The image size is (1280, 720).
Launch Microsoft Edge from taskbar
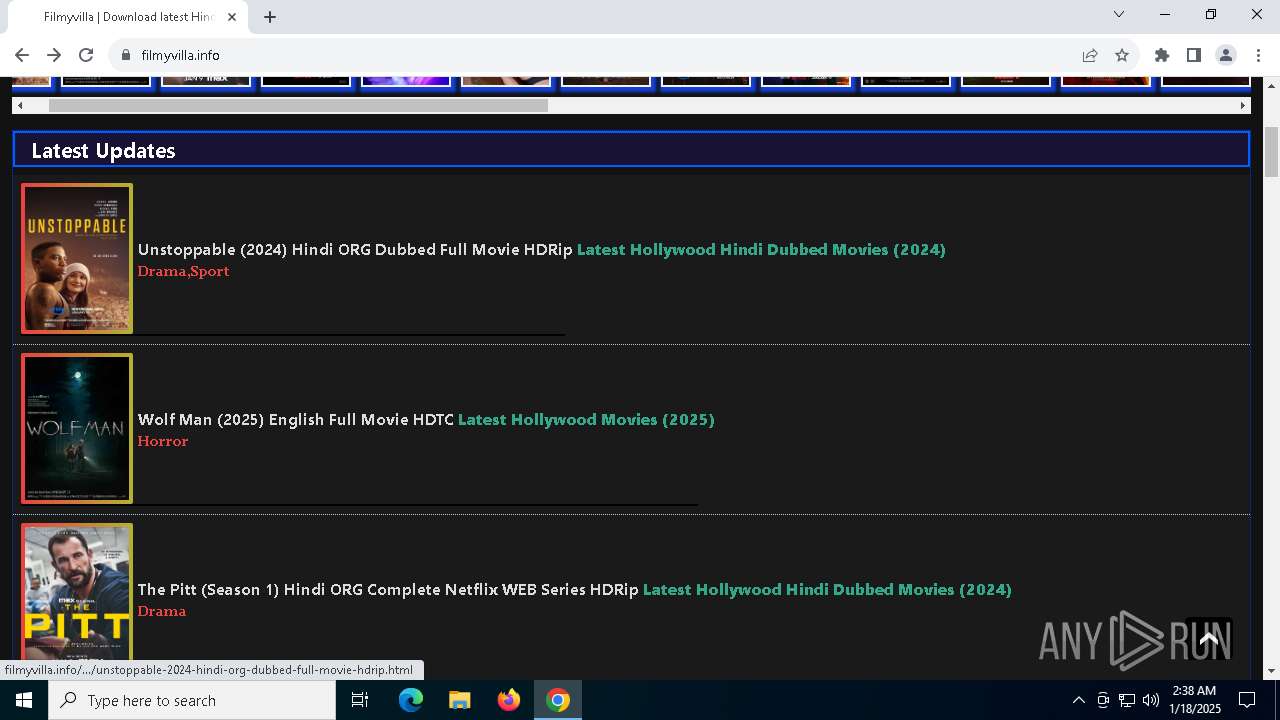click(x=411, y=700)
